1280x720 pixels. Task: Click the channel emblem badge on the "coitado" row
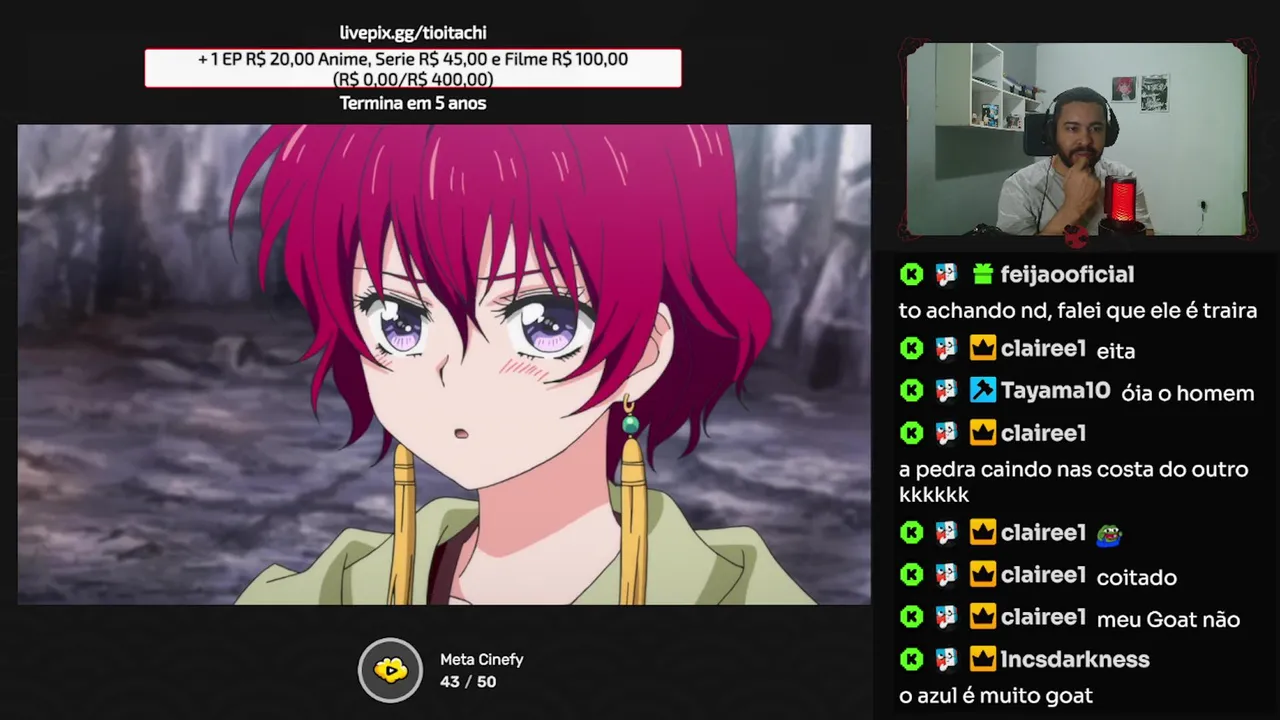946,574
